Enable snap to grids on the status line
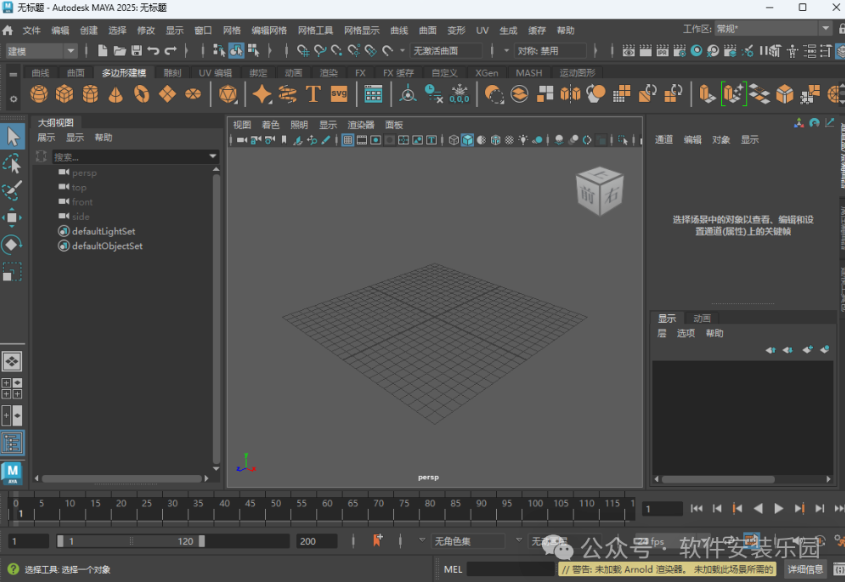845x582 pixels. click(x=303, y=51)
